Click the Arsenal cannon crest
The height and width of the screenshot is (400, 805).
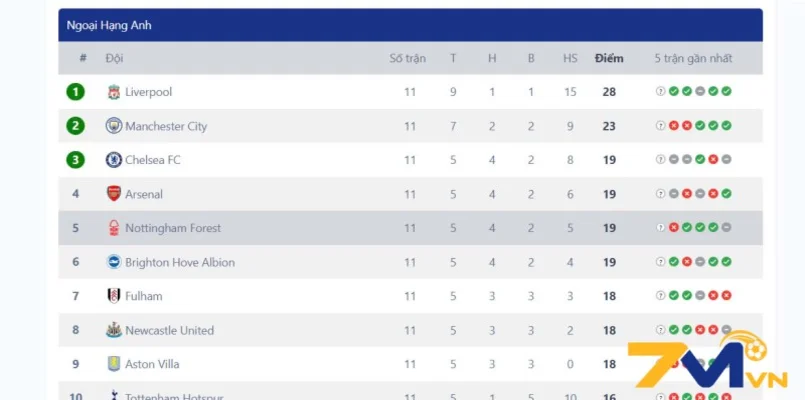114,194
